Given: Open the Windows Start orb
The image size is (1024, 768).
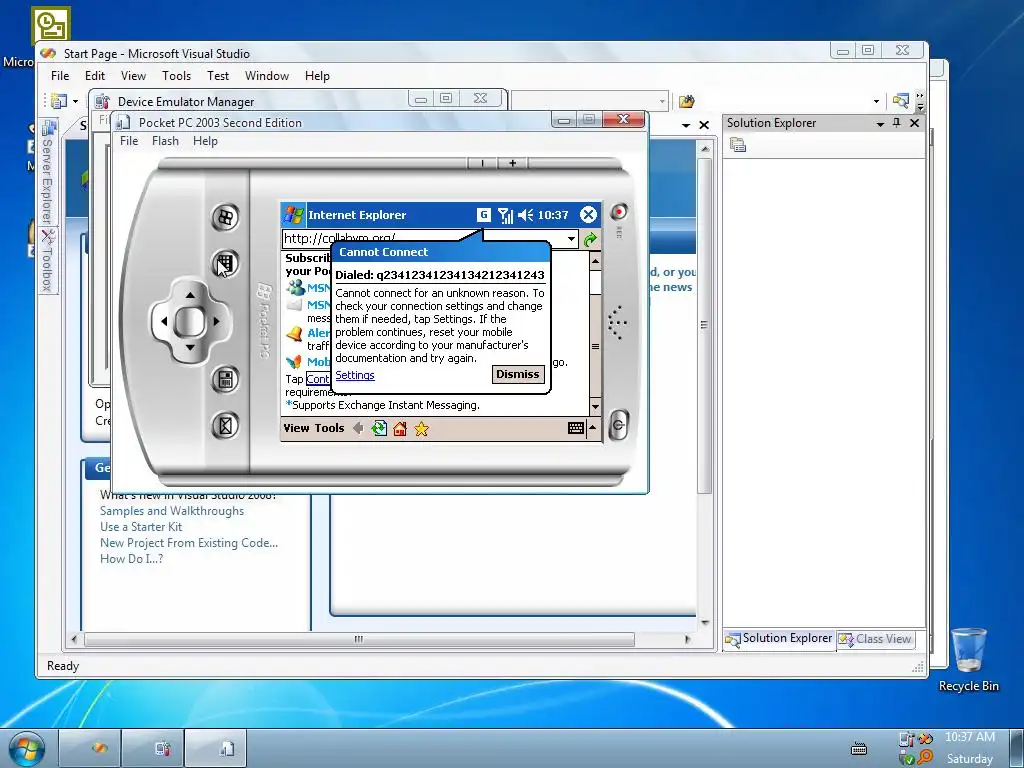Looking at the screenshot, I should [x=26, y=748].
